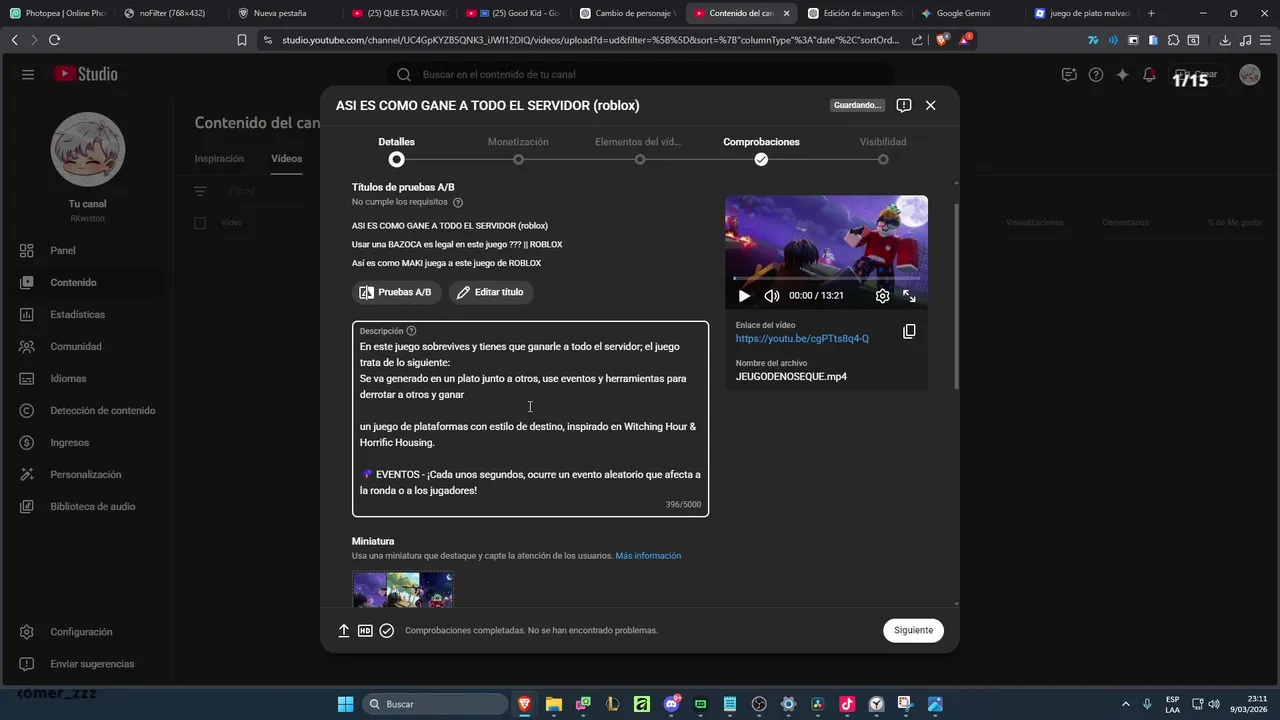Toggle the select-all videos checkbox
The image size is (1280, 720).
click(200, 223)
